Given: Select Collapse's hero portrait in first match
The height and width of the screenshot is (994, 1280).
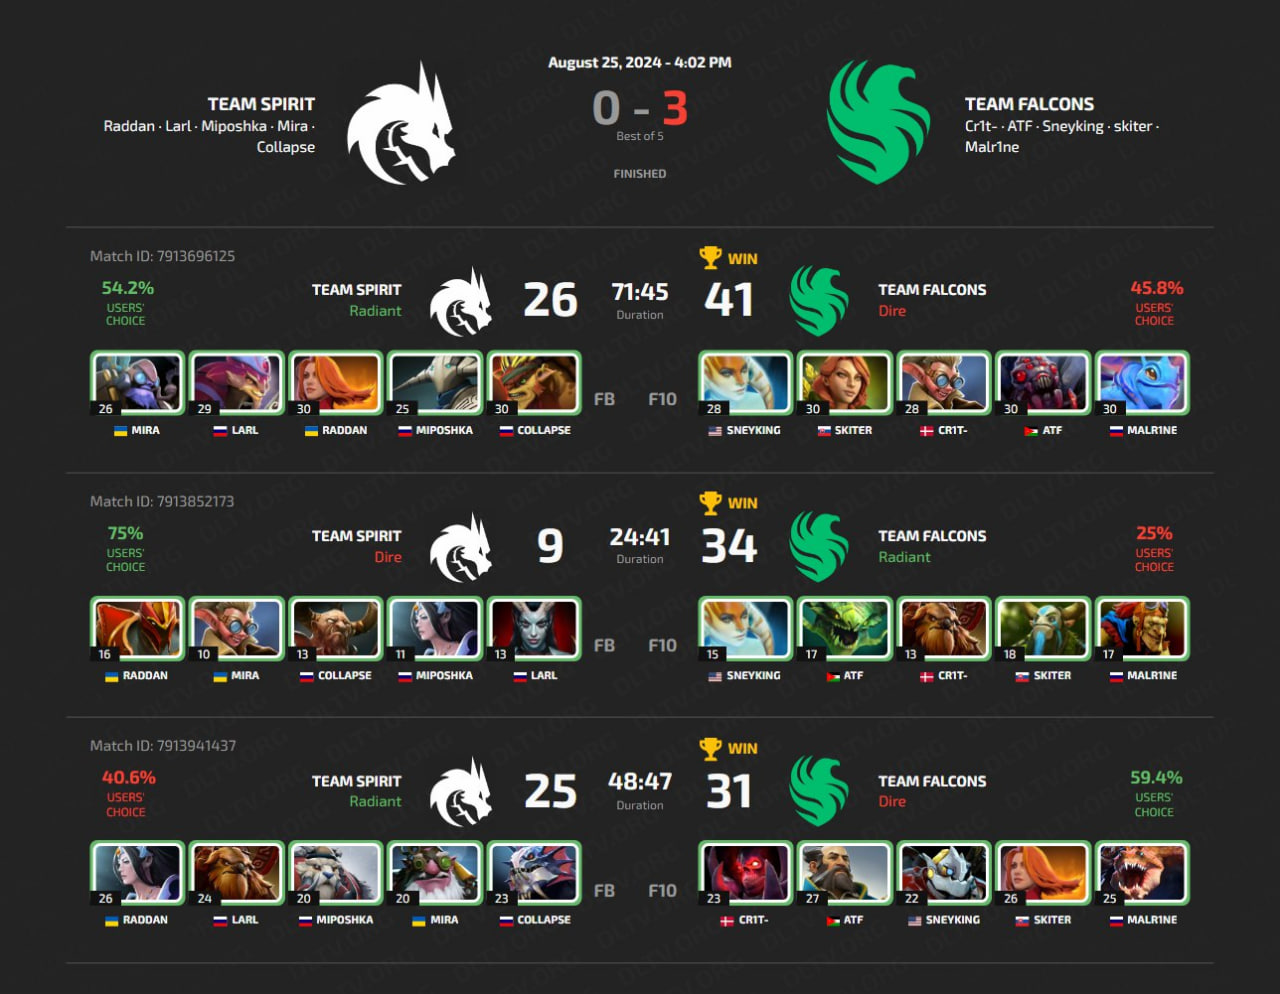Looking at the screenshot, I should 534,383.
